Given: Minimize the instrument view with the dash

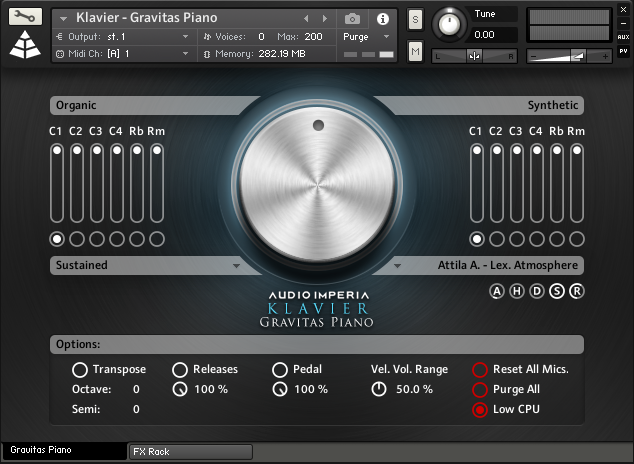Looking at the screenshot, I should (x=623, y=24).
